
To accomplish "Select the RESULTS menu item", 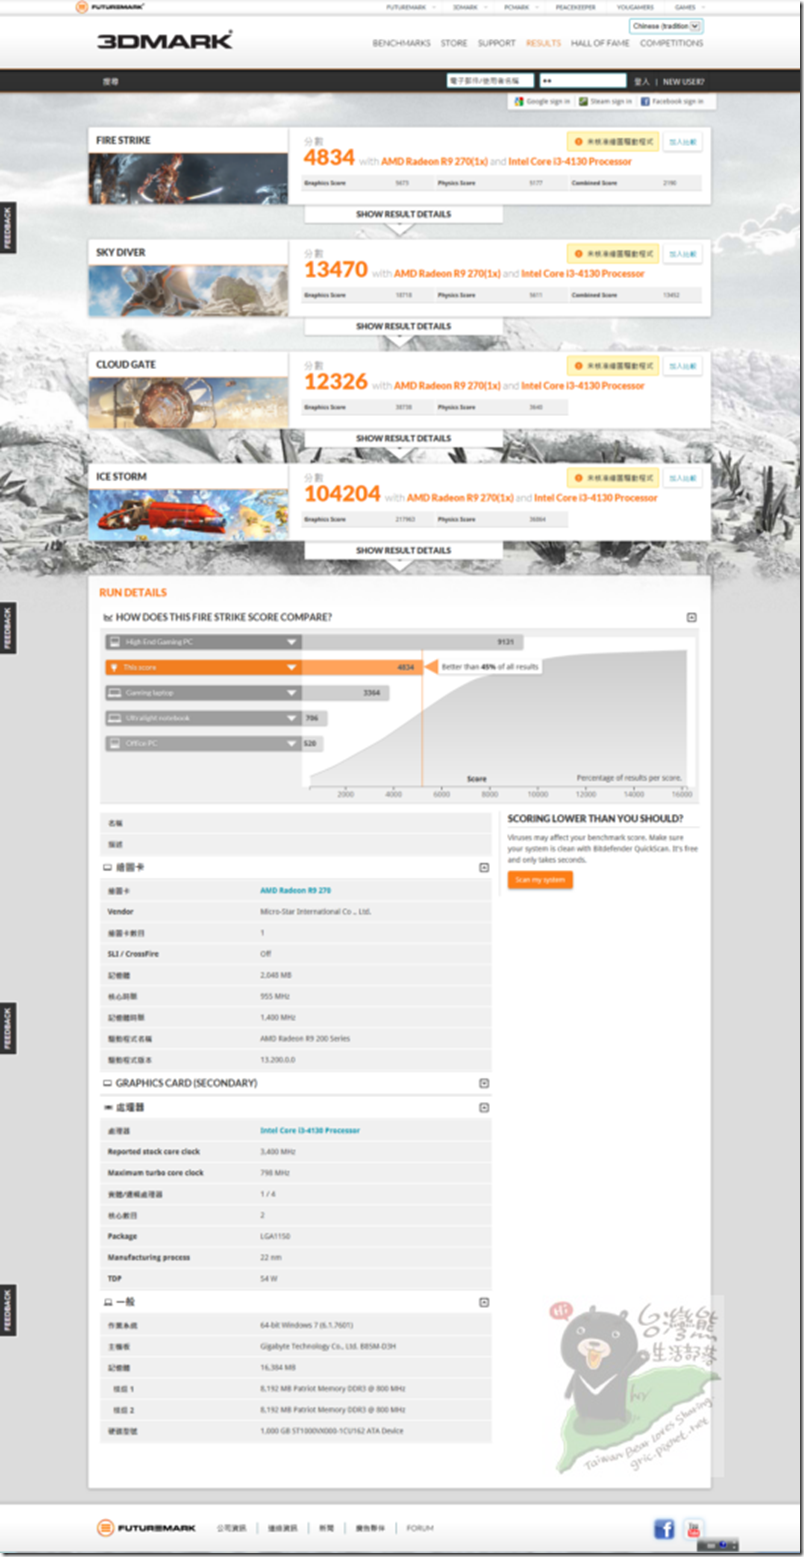I will pos(543,43).
